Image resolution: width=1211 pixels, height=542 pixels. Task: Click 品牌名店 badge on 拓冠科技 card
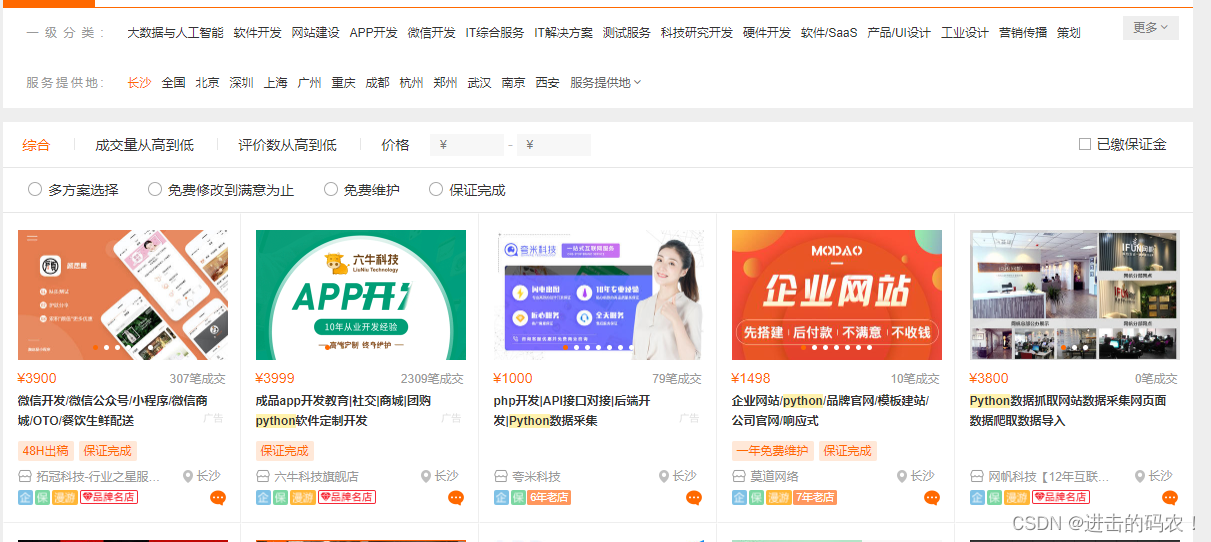click(x=109, y=497)
